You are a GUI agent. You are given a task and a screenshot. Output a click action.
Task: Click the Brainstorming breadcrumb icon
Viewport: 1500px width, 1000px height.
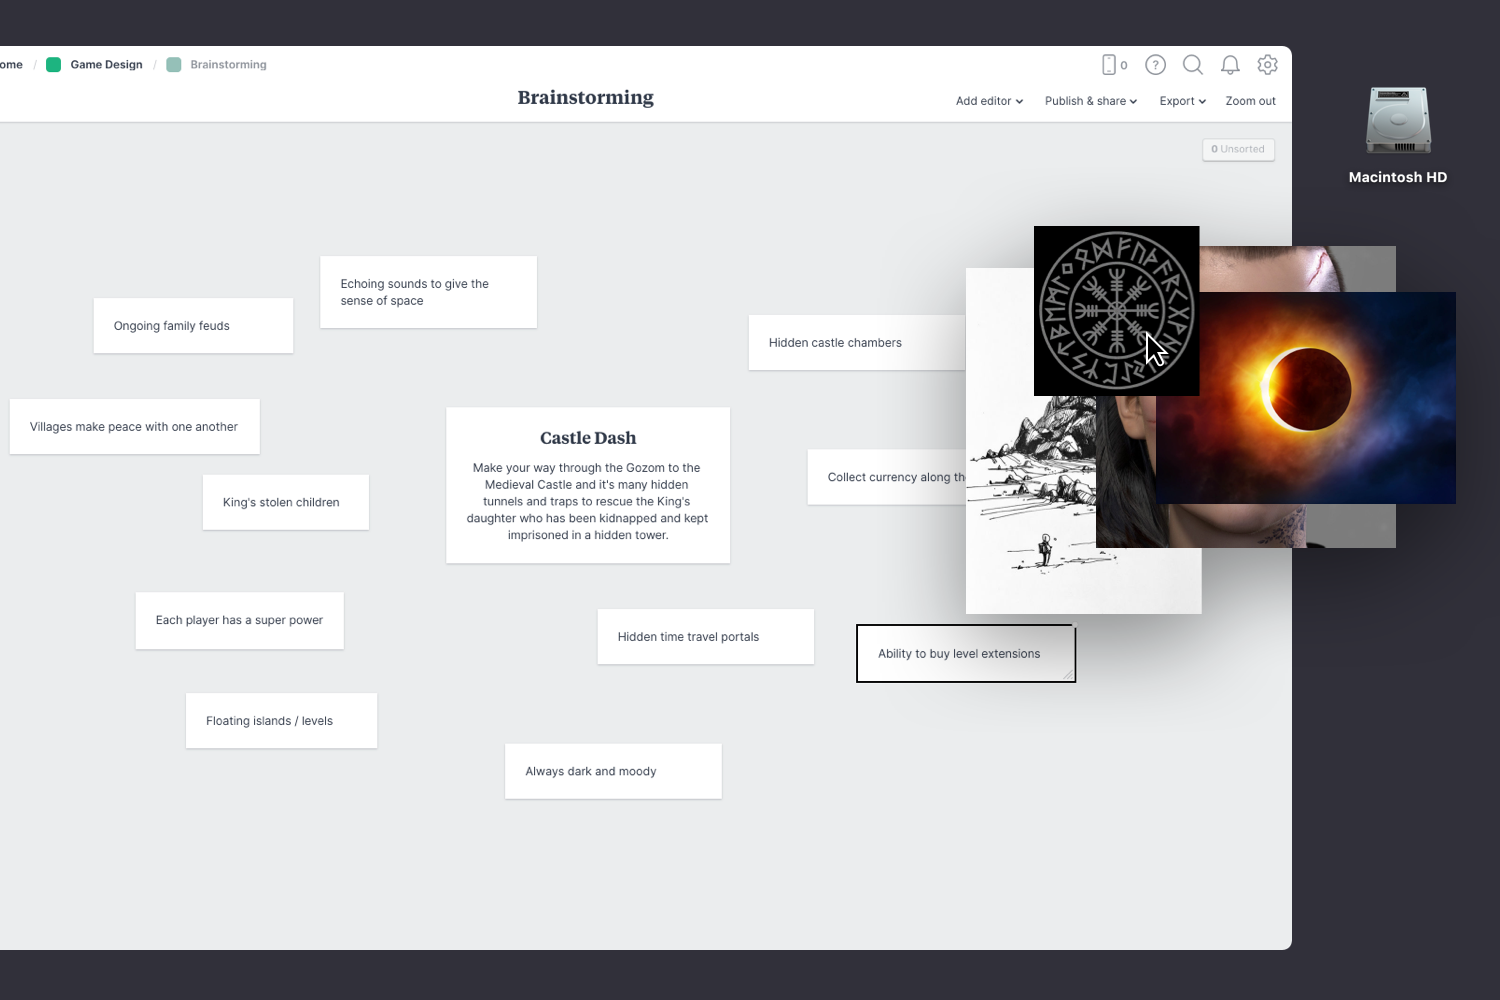point(174,64)
